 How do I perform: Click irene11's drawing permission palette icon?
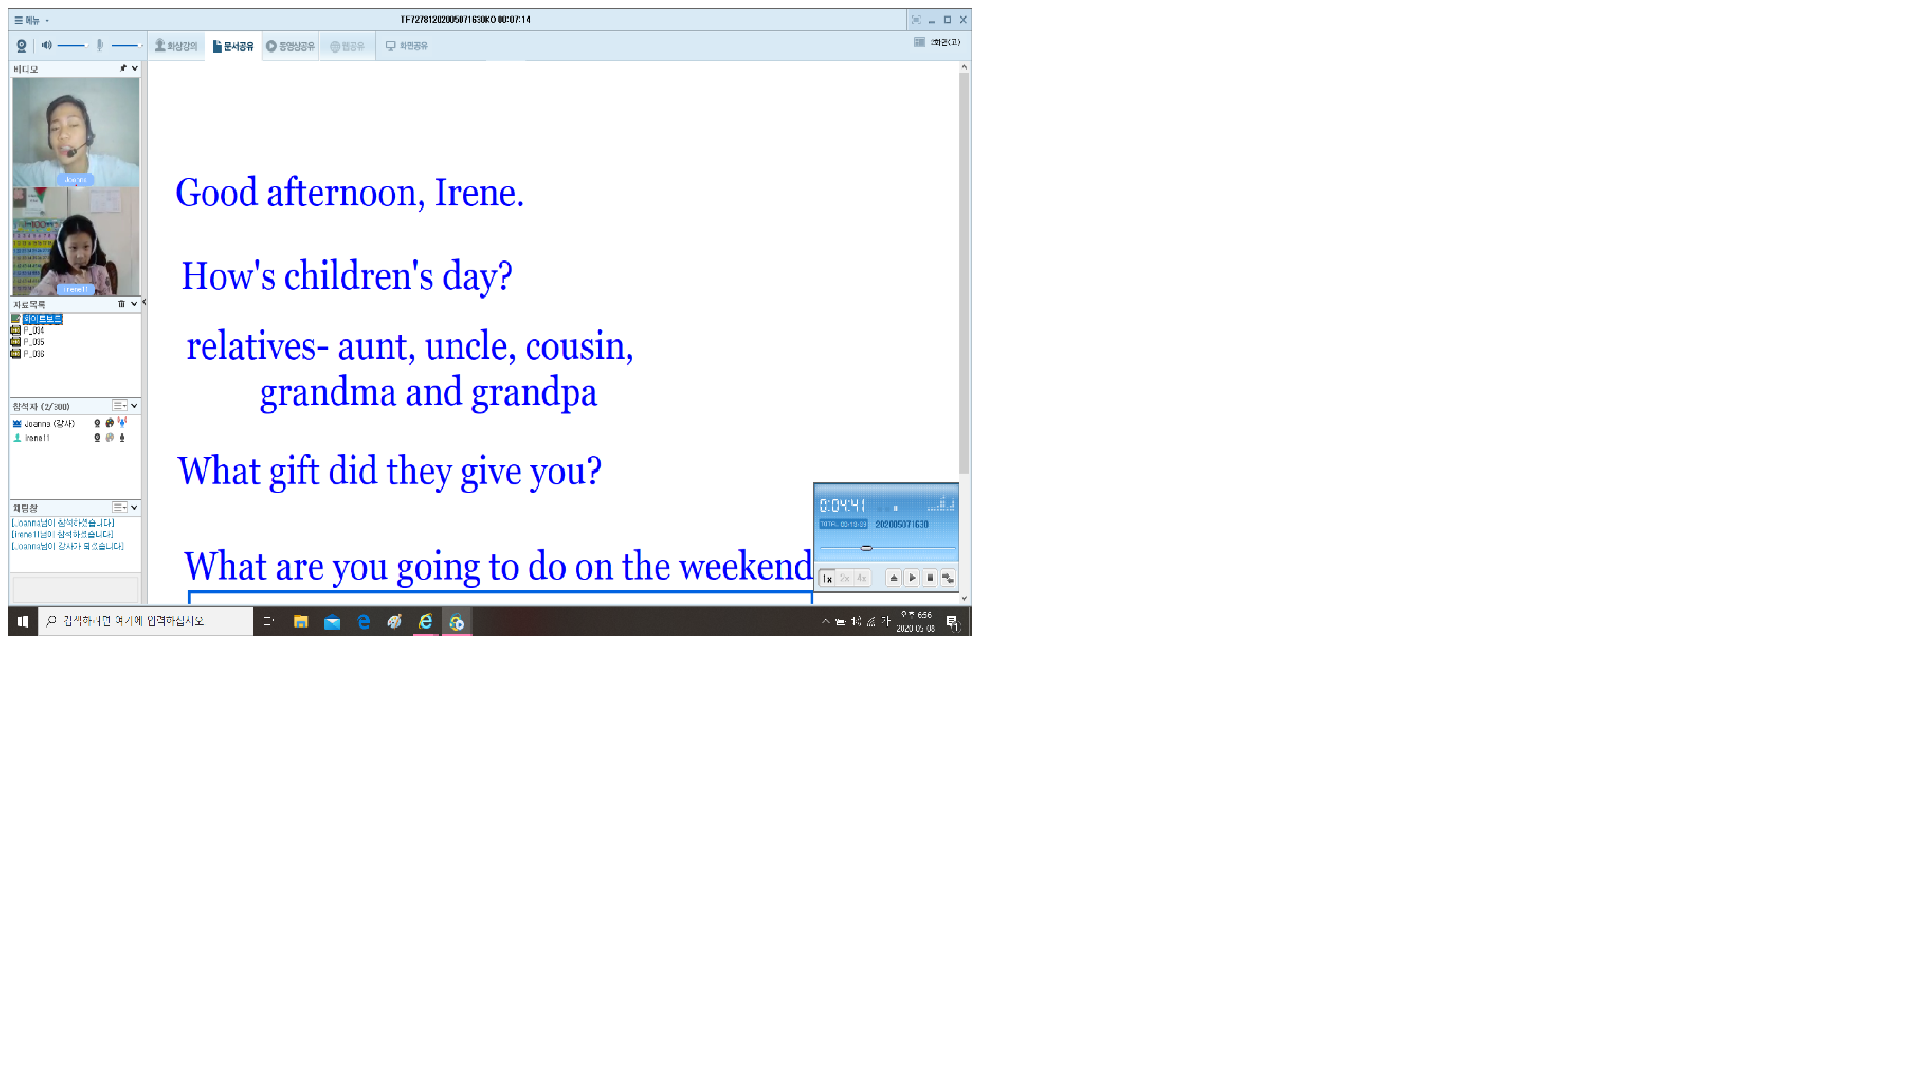pyautogui.click(x=110, y=438)
